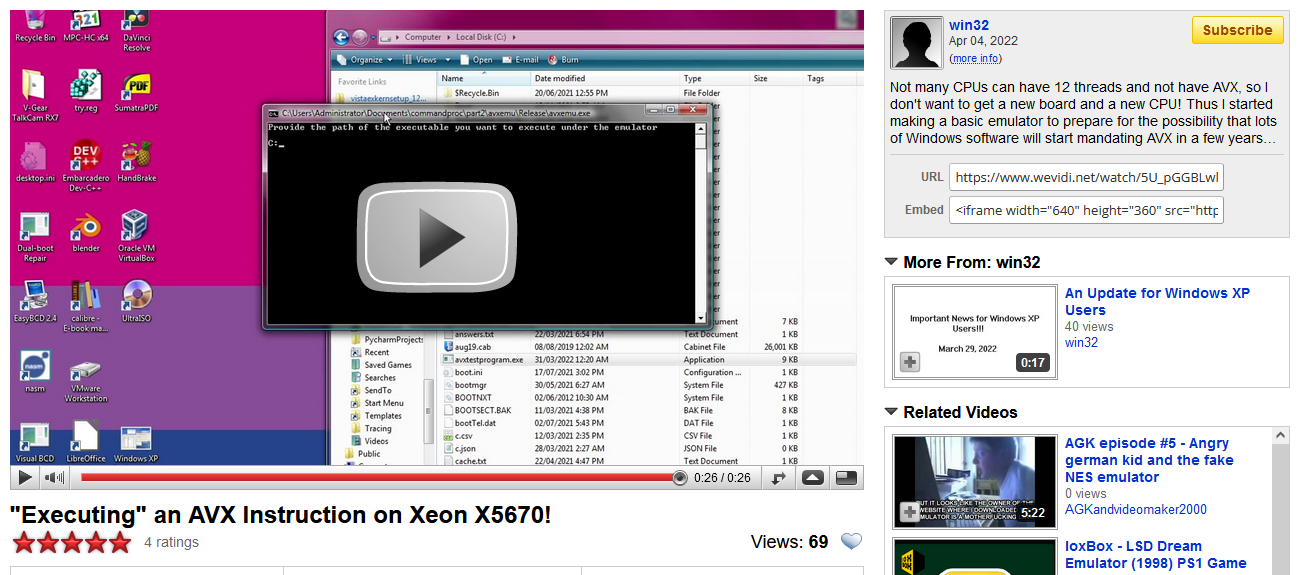Open the 'AGK episode #5' video thumbnail
This screenshot has width=1299, height=575.
coord(974,481)
